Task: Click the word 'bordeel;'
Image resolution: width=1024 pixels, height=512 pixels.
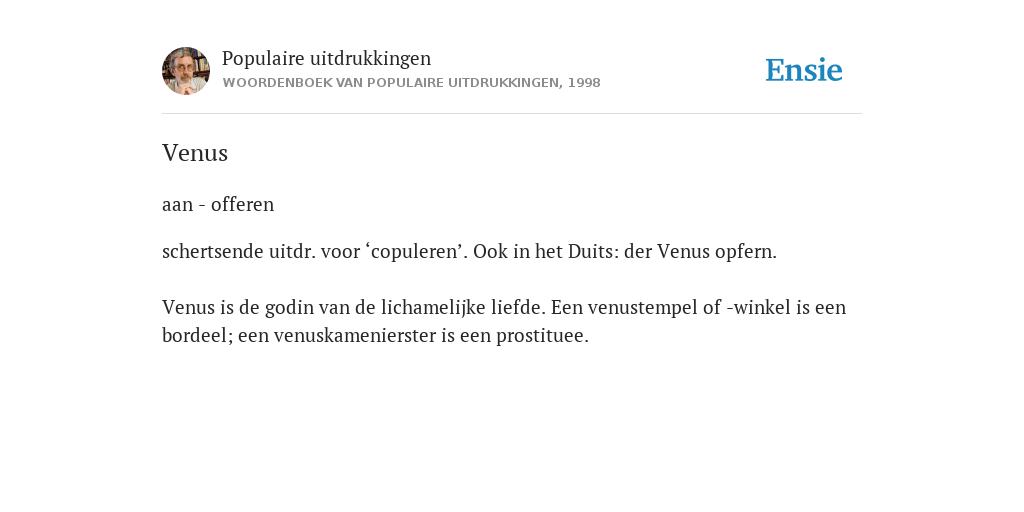Action: click(197, 336)
